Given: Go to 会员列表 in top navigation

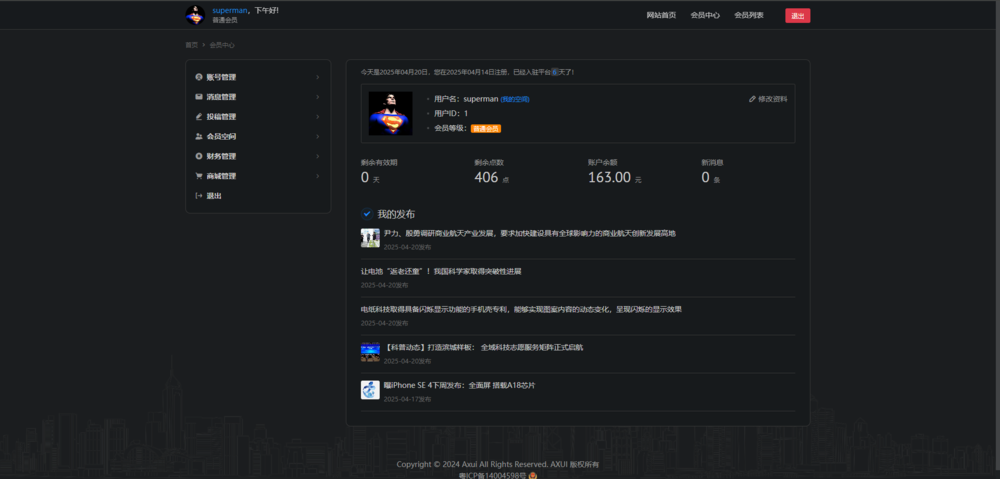Looking at the screenshot, I should point(749,15).
